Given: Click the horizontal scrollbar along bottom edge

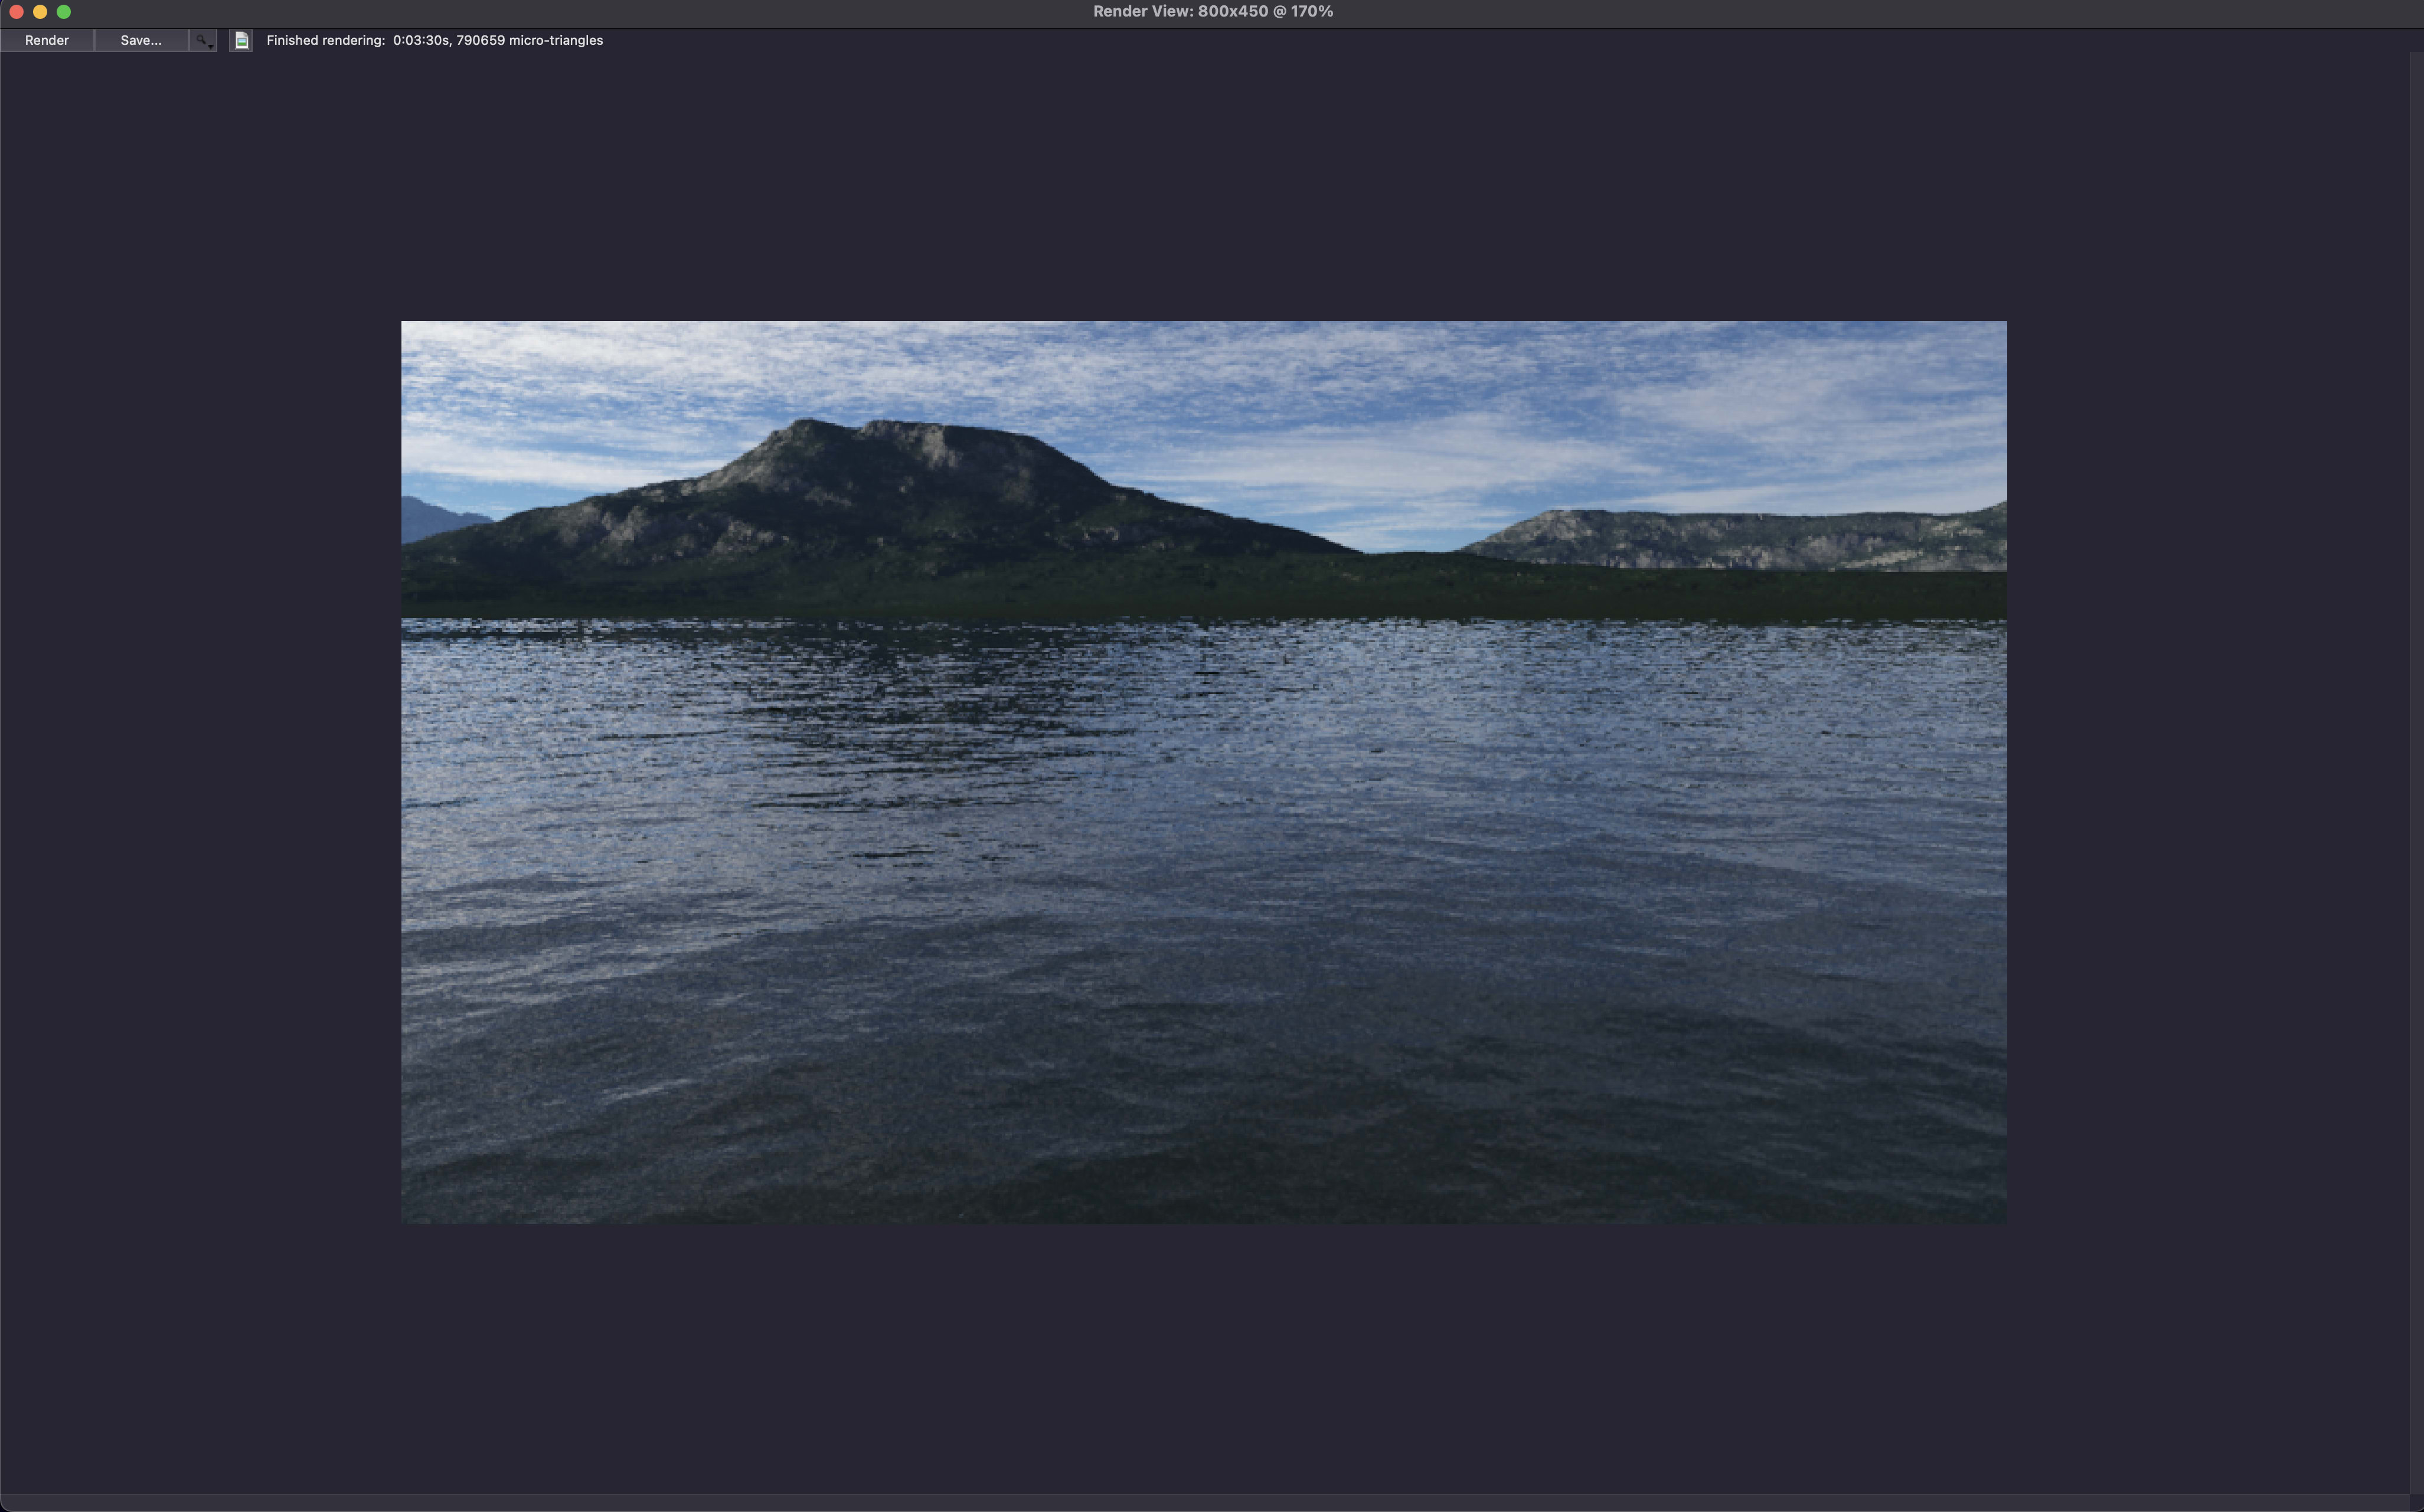Looking at the screenshot, I should (1200, 1503).
